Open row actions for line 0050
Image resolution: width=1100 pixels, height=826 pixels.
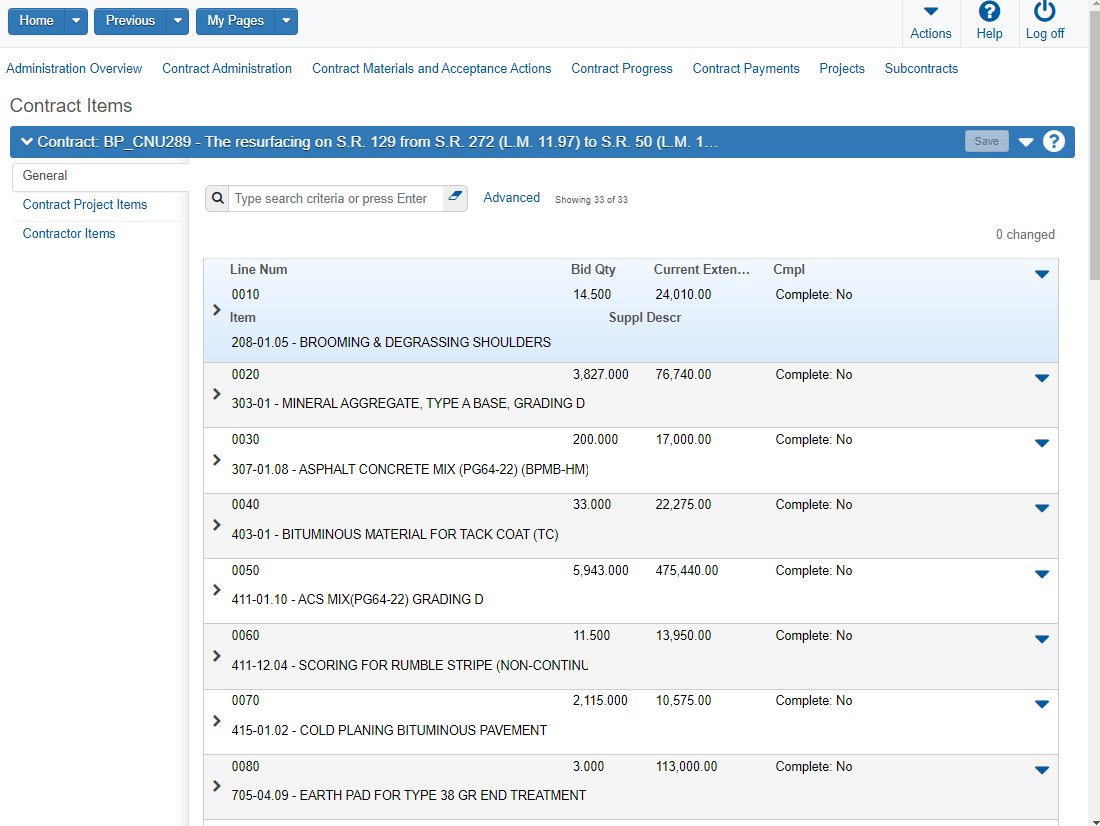pyautogui.click(x=1041, y=574)
